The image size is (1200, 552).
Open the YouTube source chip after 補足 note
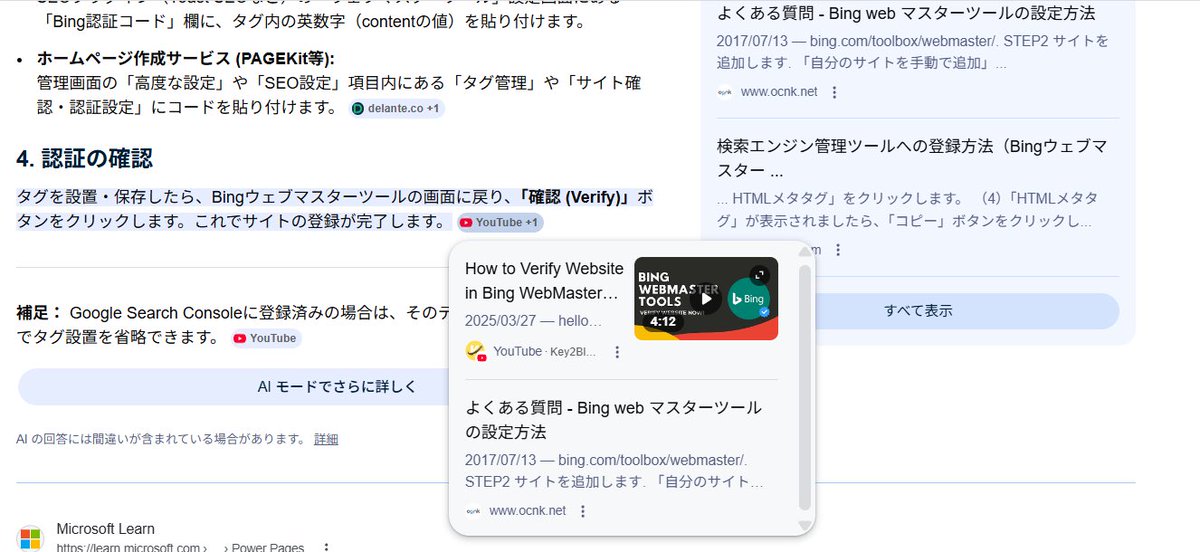265,338
